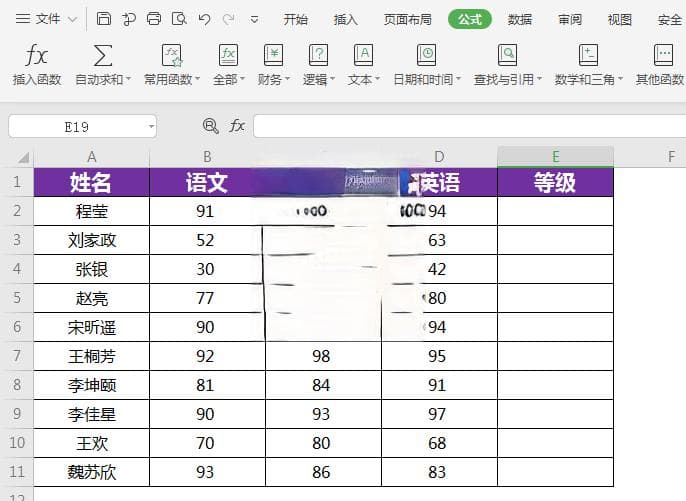Click the cell containing 王桐芳
This screenshot has width=686, height=501.
(x=91, y=356)
